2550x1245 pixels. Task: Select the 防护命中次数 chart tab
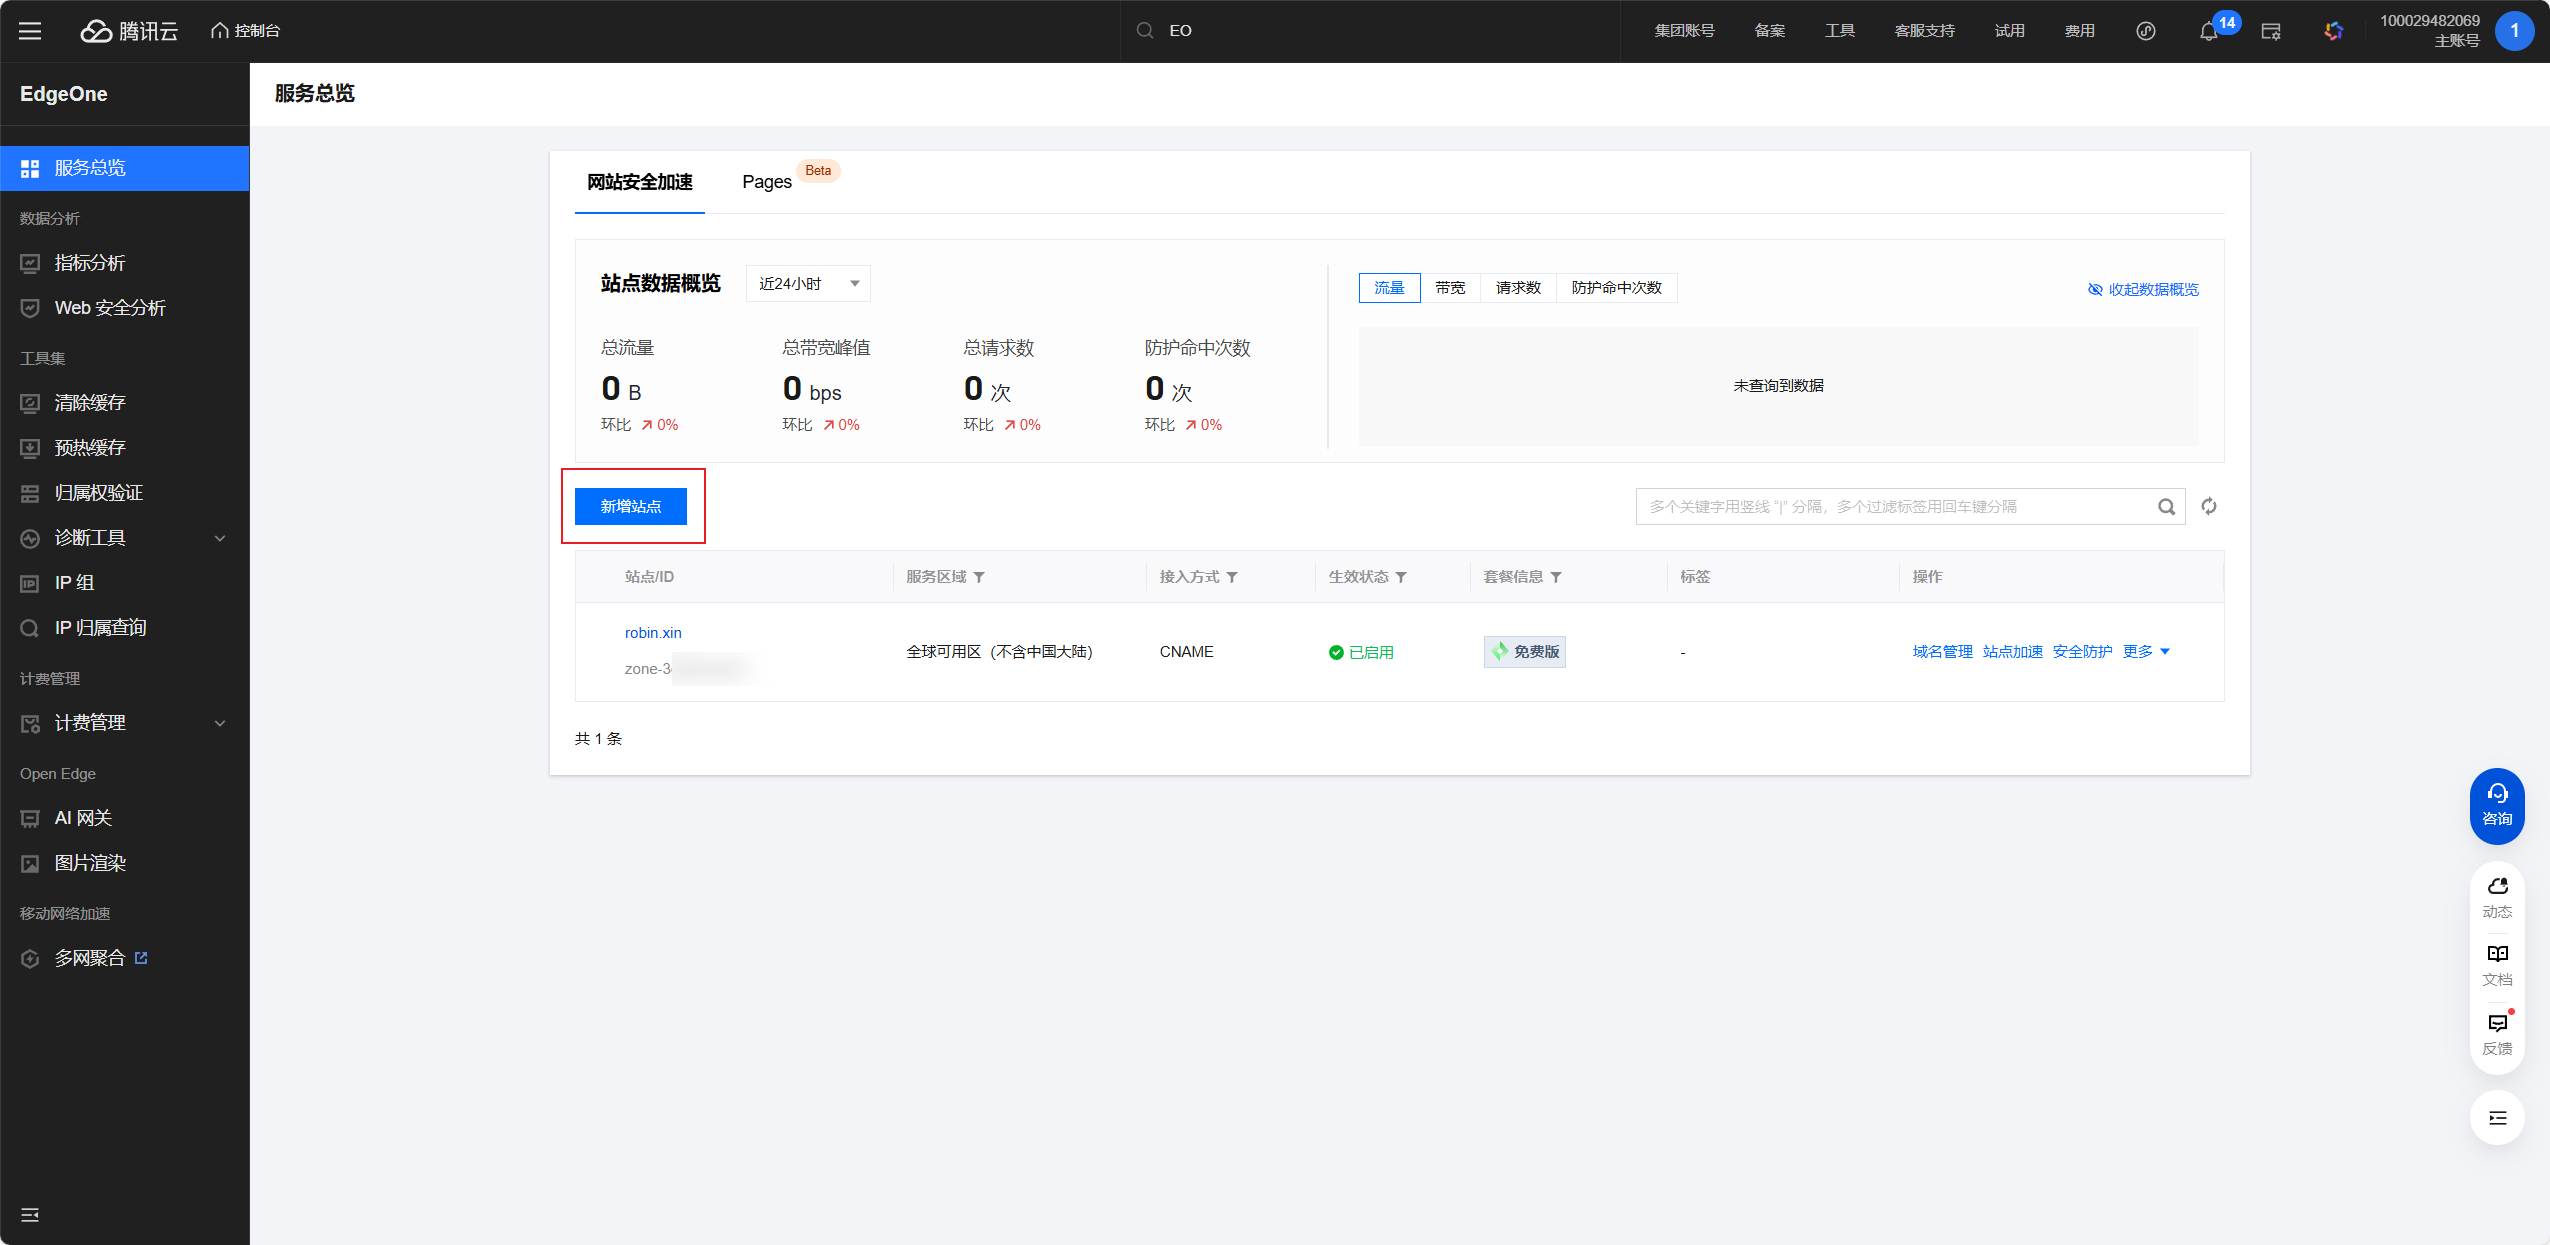(1616, 288)
